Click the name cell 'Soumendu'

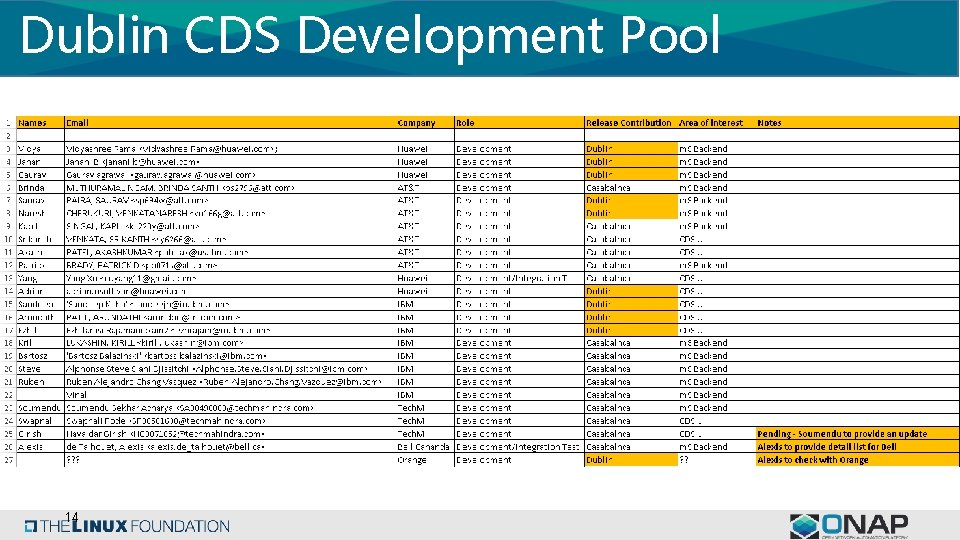click(39, 407)
